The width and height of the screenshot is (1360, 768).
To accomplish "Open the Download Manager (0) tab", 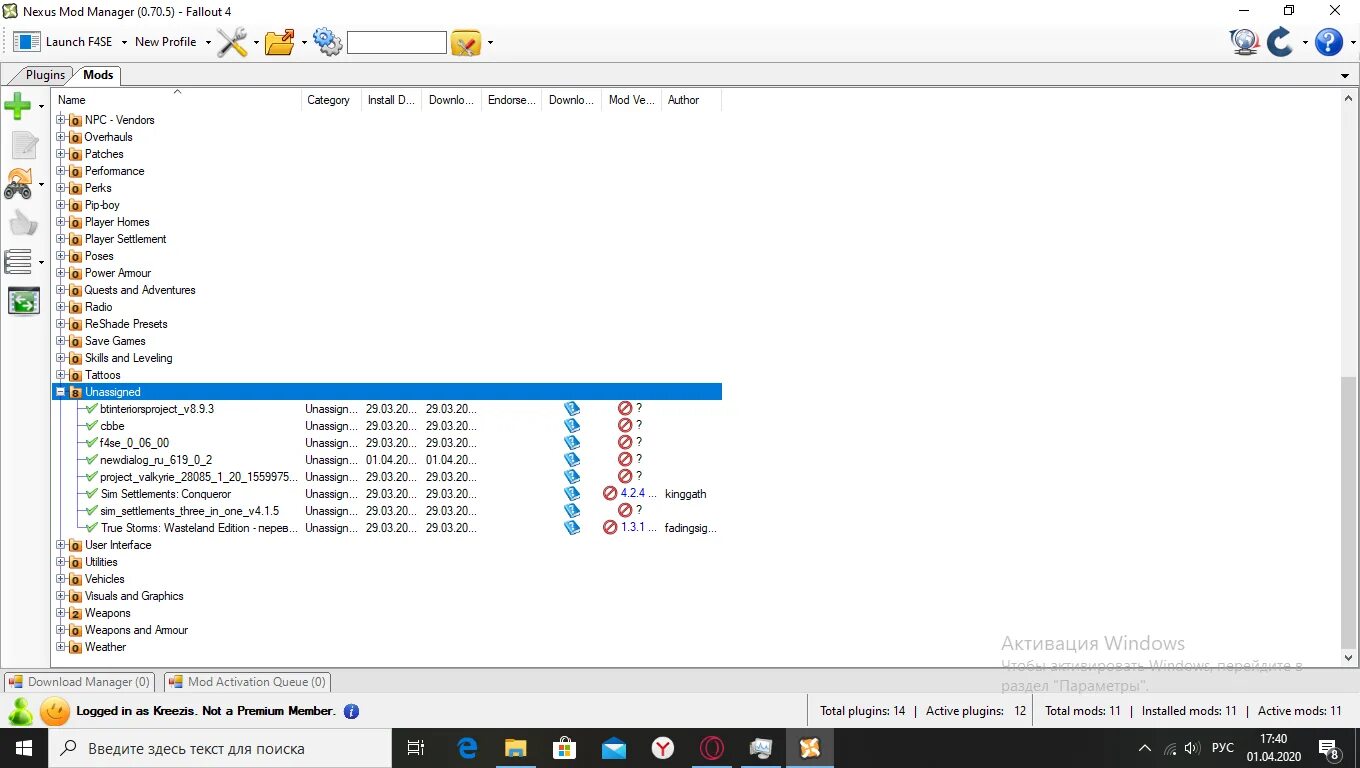I will (80, 682).
